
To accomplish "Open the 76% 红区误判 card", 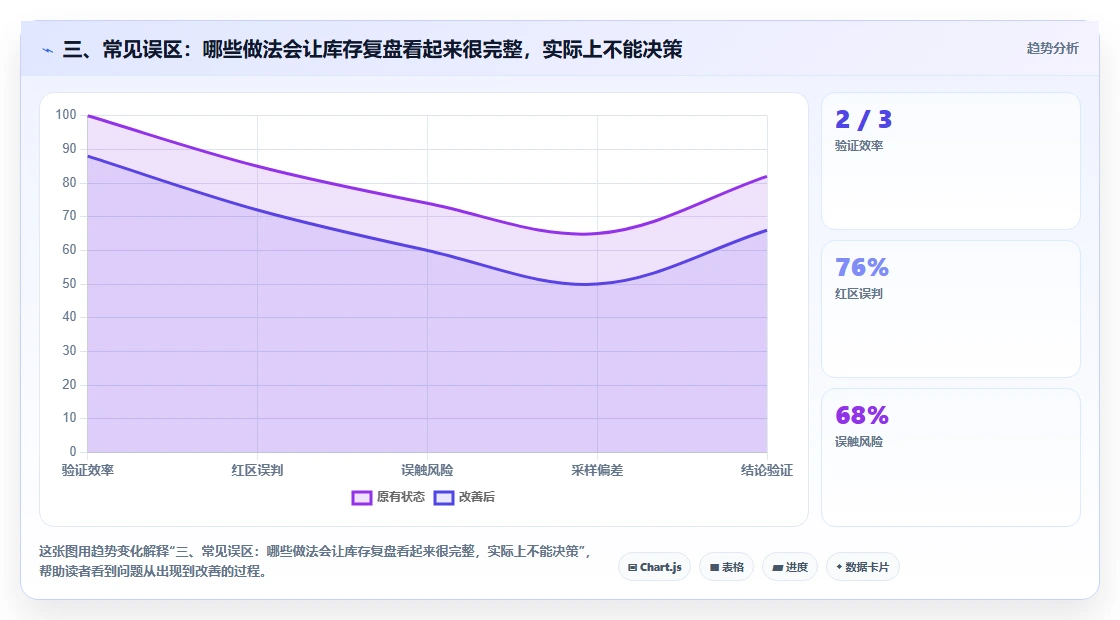I will click(x=951, y=309).
